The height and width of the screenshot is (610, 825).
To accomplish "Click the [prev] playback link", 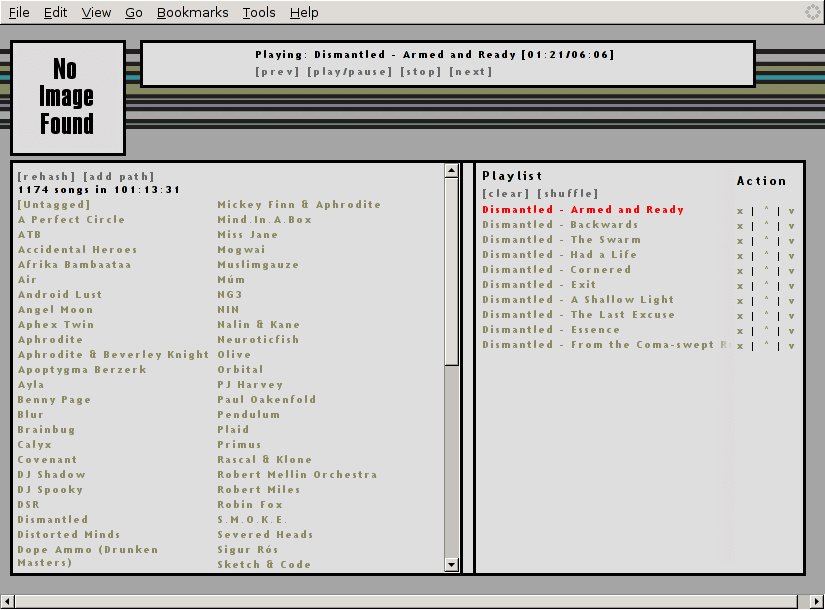I will click(277, 72).
